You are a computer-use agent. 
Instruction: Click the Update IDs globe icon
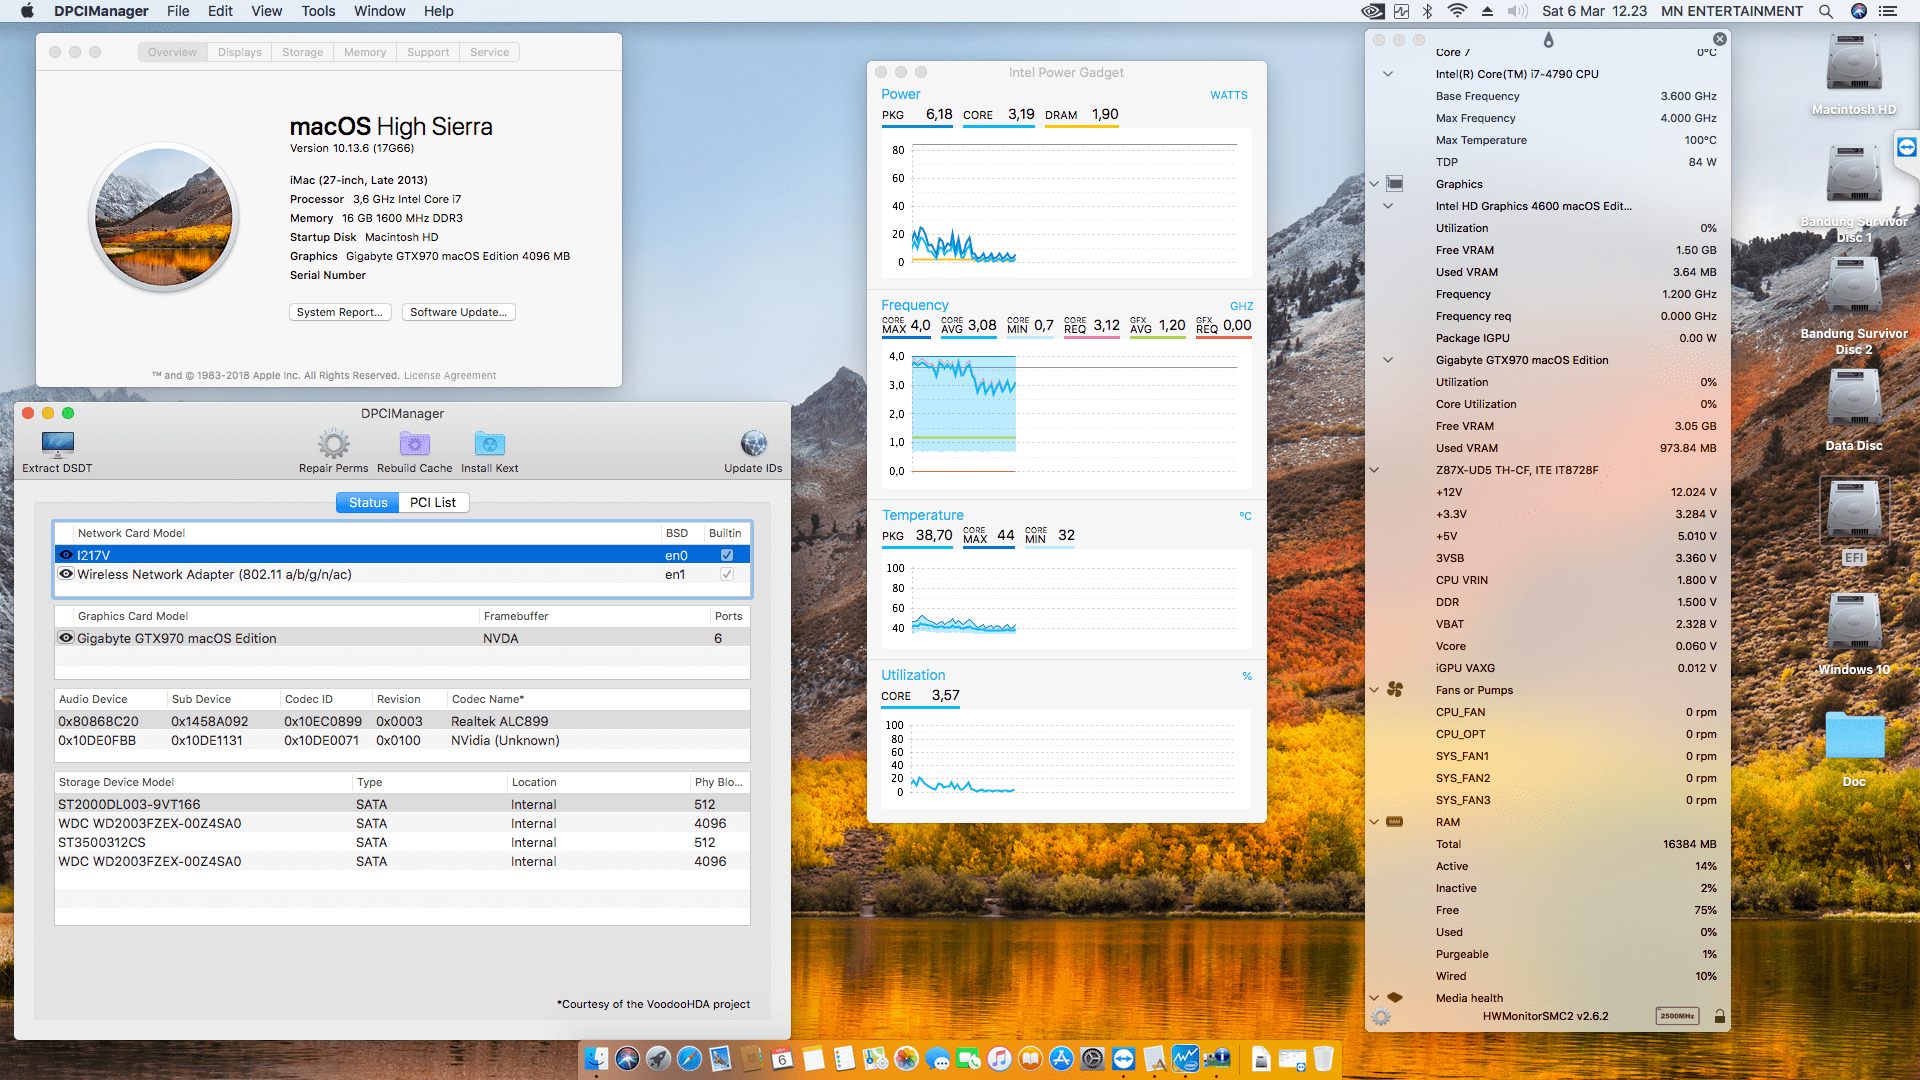click(x=753, y=443)
